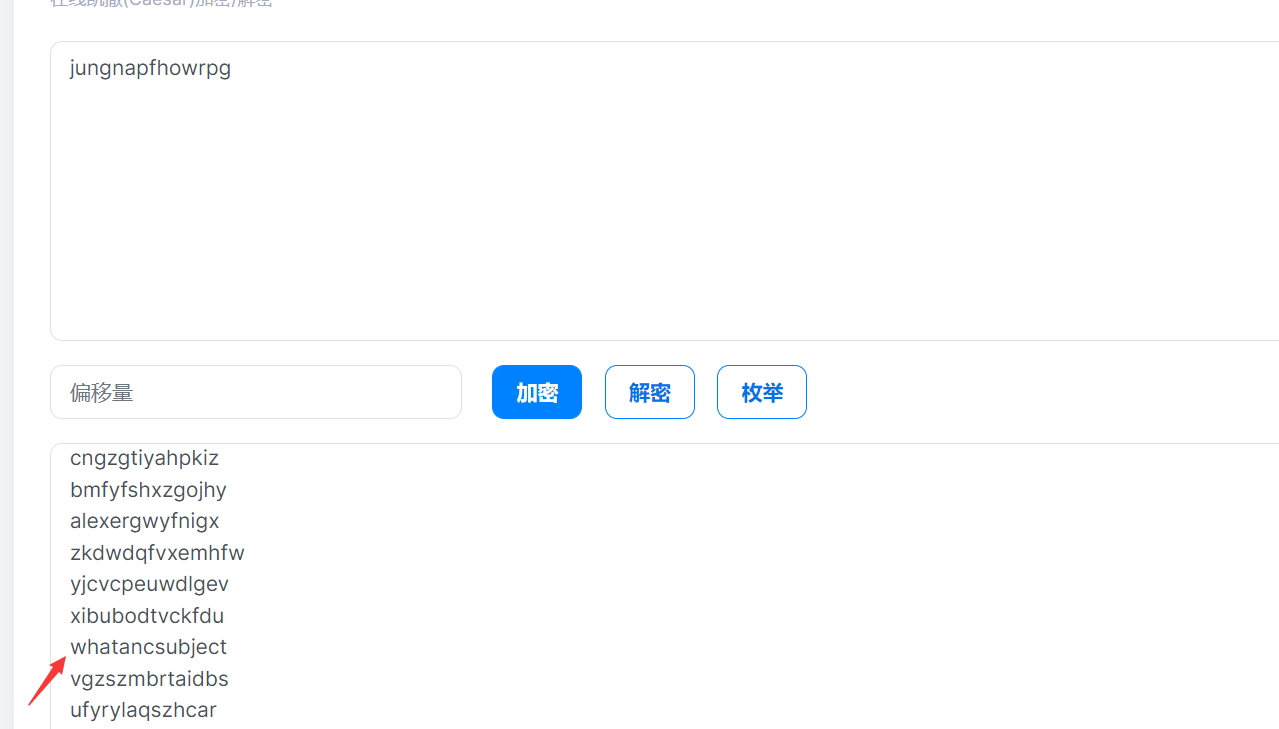The height and width of the screenshot is (729, 1279).
Task: Select the ufyrylaqszhcar result line
Action: pos(143,710)
